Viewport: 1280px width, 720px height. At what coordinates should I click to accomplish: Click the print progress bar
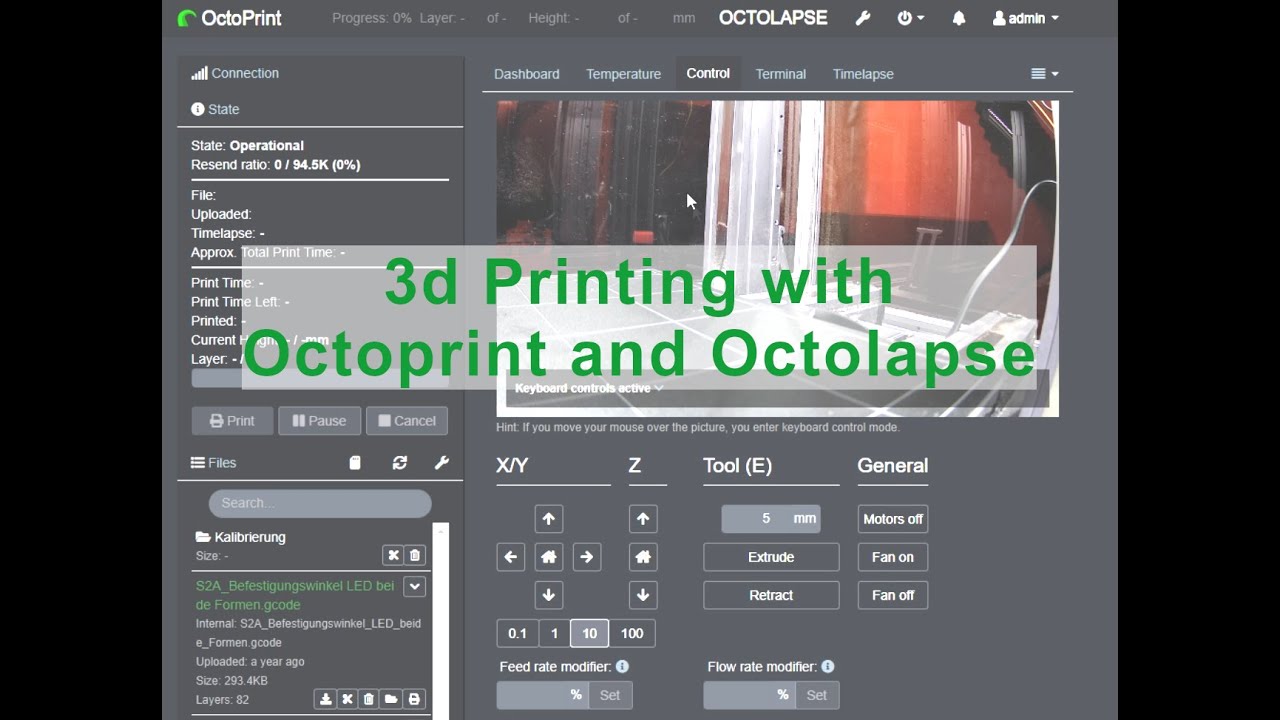tap(320, 378)
